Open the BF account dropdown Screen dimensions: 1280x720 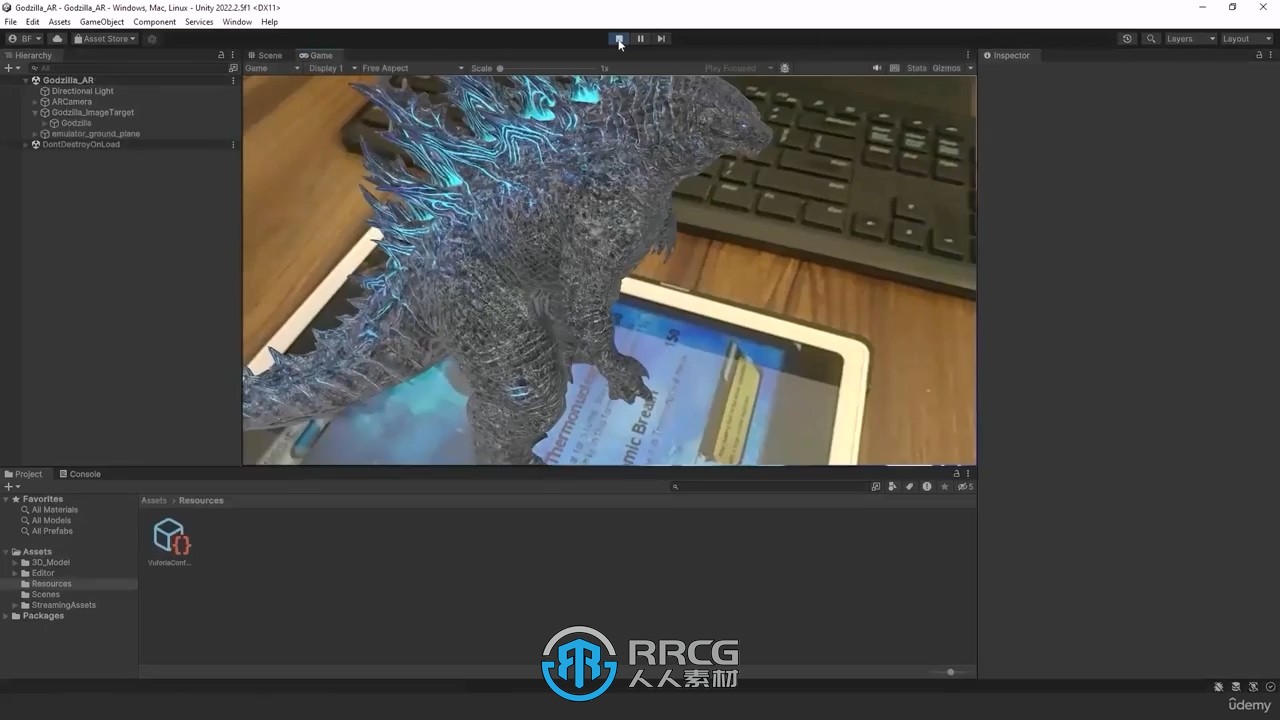coord(25,39)
